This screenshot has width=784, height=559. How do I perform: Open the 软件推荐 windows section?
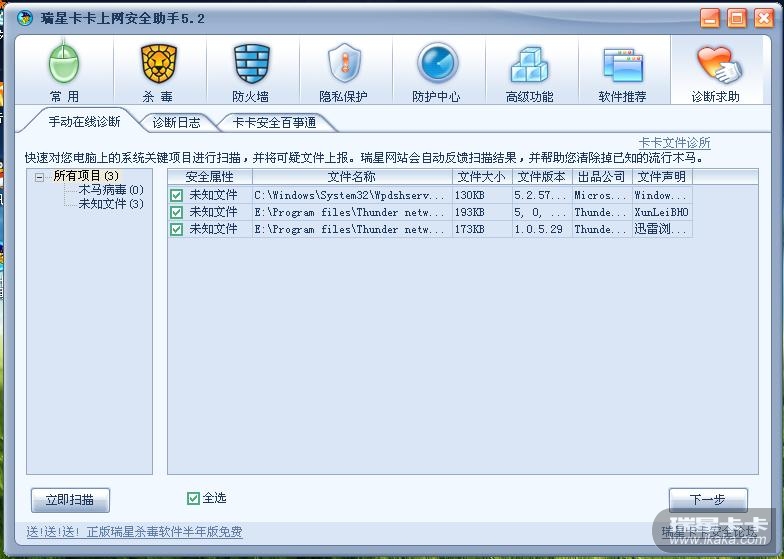[x=622, y=72]
